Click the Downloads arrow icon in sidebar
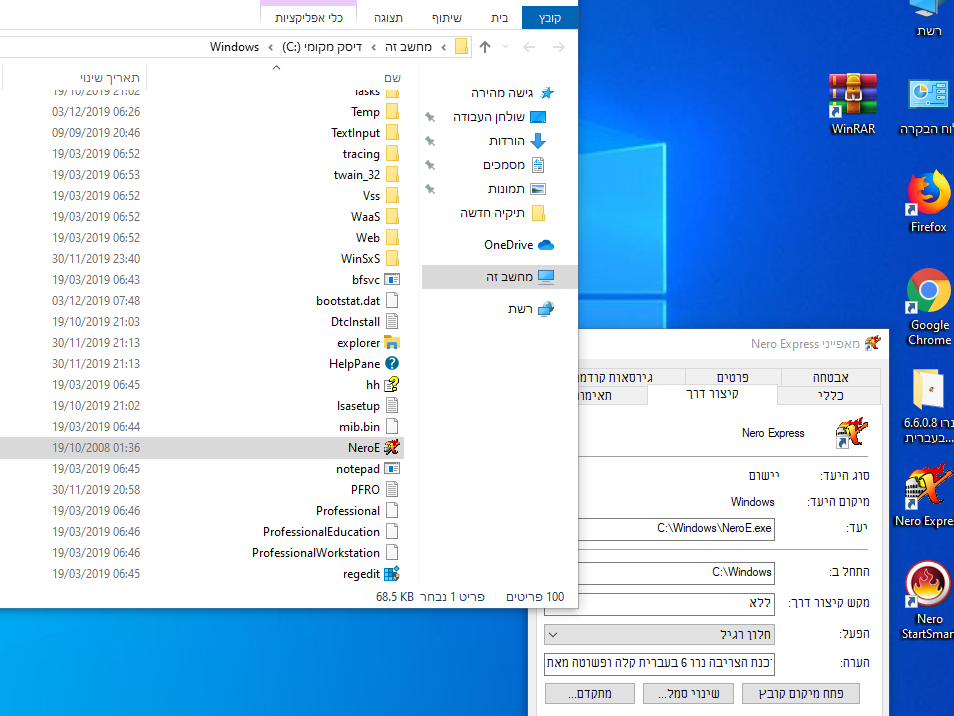Screen dimensions: 954x716 click(x=538, y=141)
